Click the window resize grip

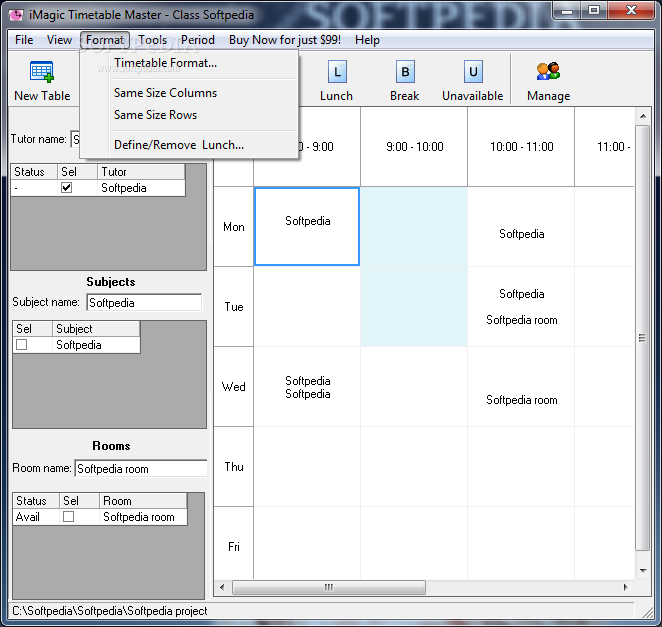[647, 612]
